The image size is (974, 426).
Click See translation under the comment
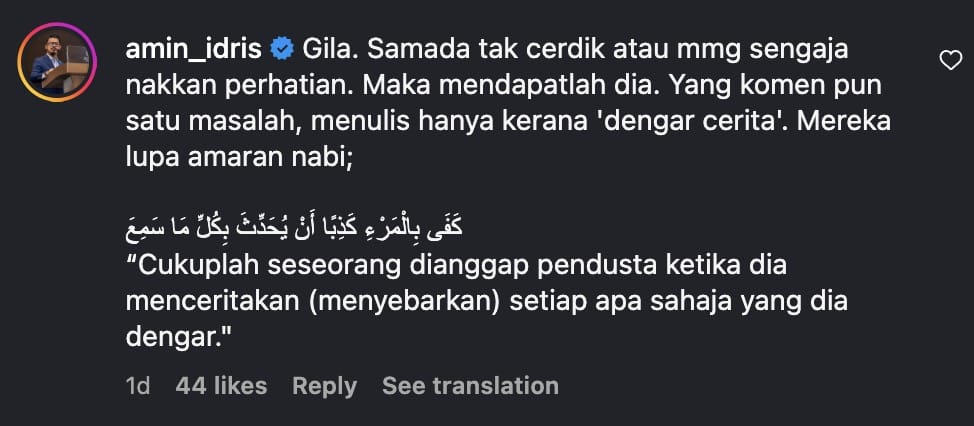470,386
